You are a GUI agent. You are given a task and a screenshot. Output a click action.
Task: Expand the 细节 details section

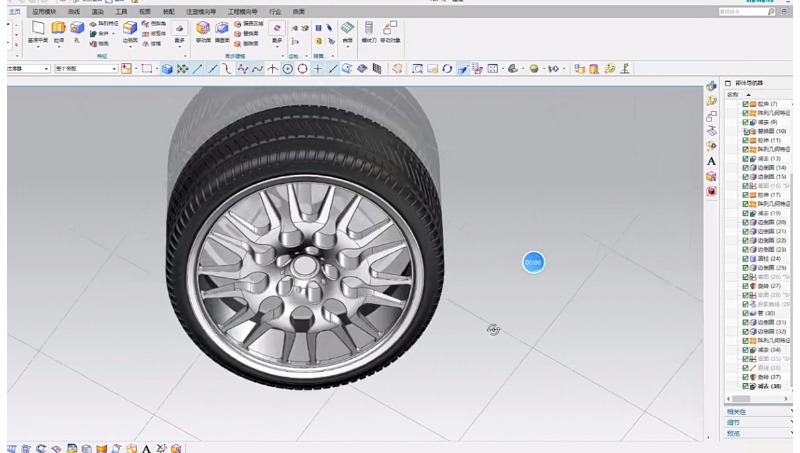click(733, 422)
